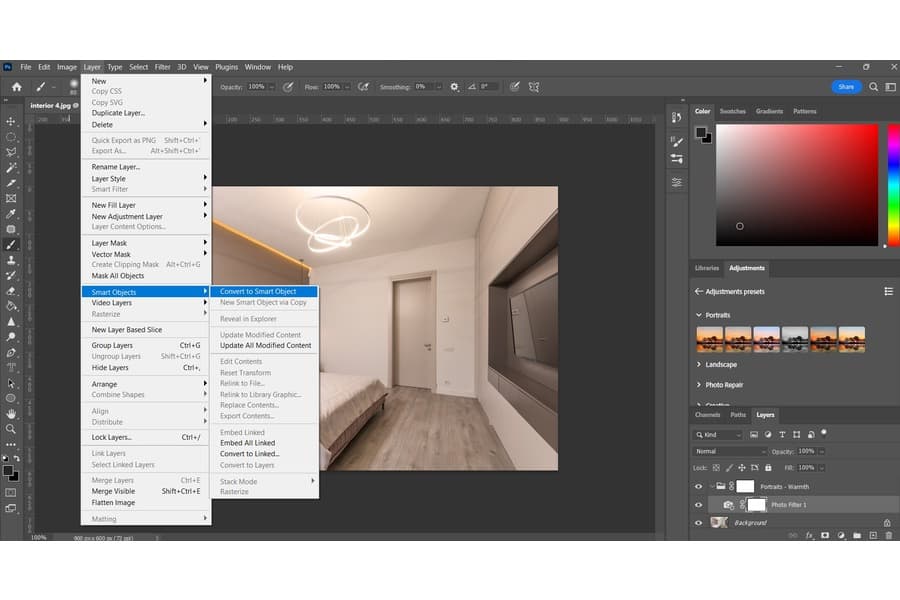The image size is (900, 600).
Task: Open Edit Toolbar three-dots menu
Action: click(11, 444)
